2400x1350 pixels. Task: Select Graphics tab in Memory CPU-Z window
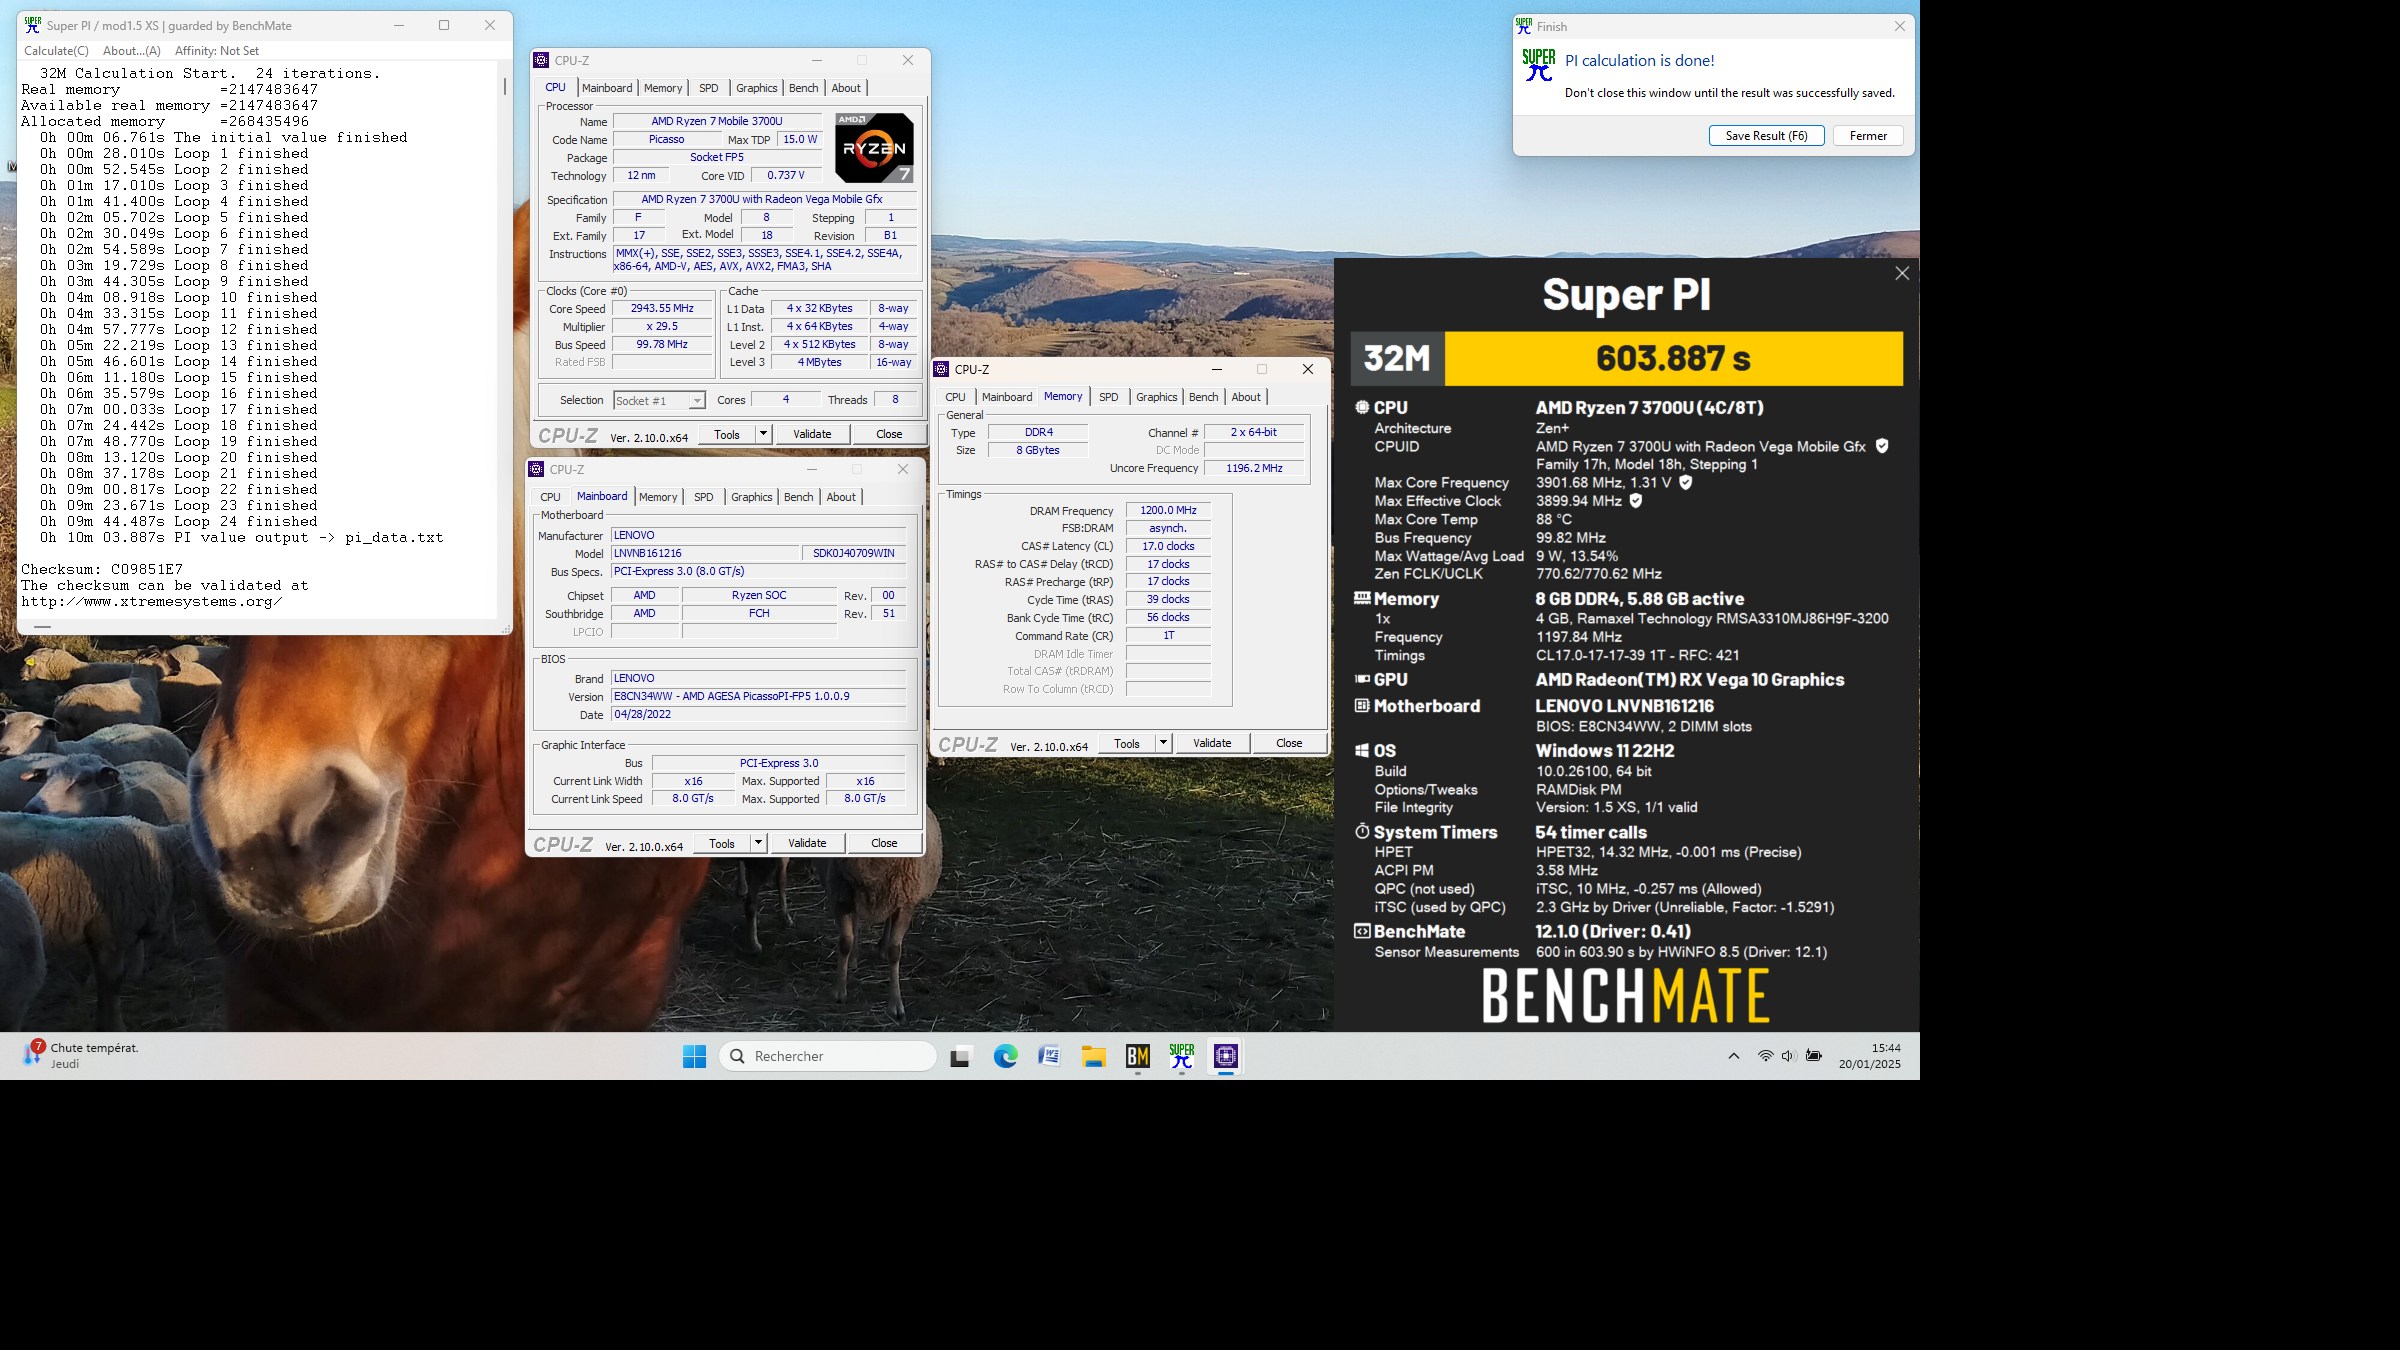click(1156, 397)
